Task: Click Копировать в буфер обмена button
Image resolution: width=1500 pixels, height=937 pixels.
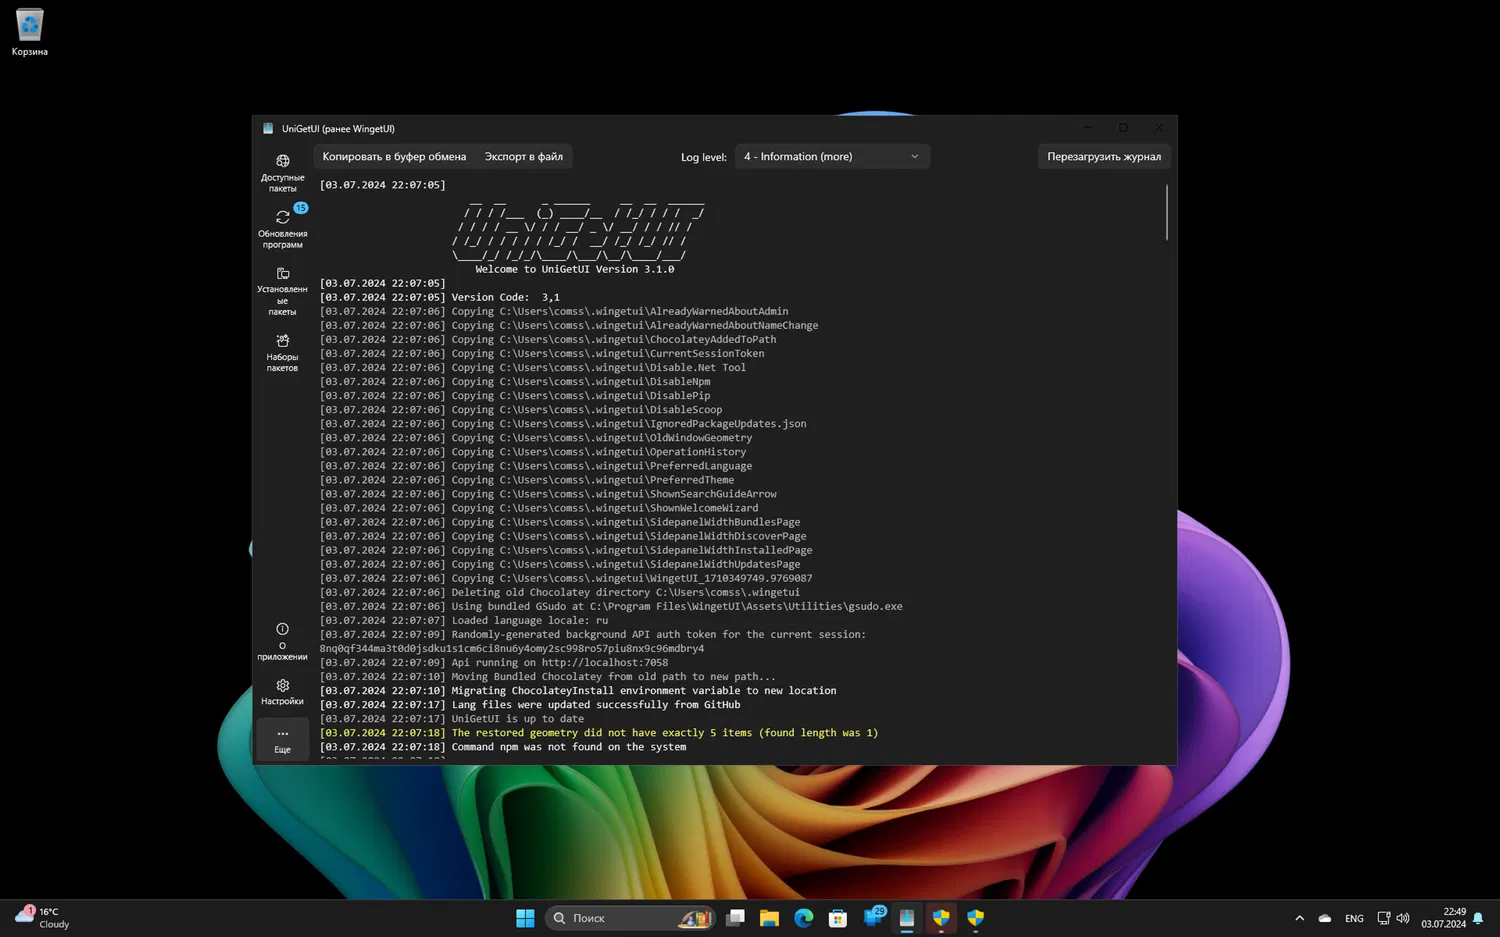Action: [394, 157]
